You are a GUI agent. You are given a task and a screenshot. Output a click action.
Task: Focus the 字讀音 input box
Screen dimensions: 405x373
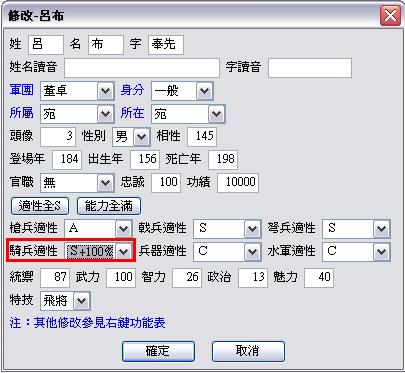(310, 68)
